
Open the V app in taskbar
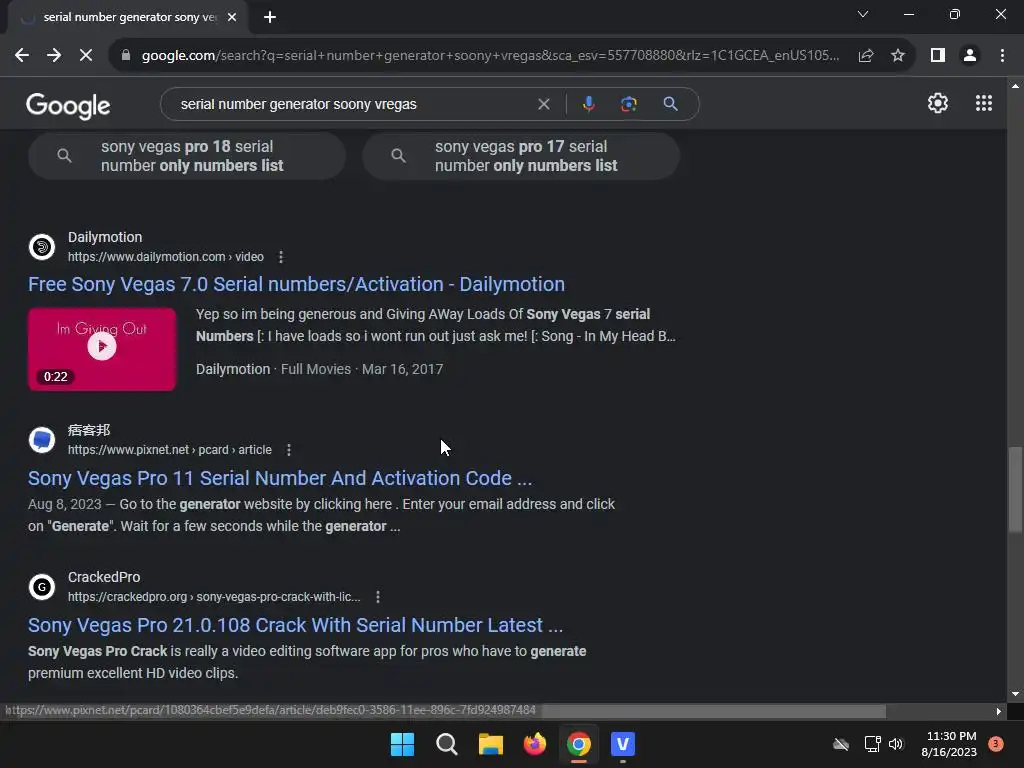[x=623, y=744]
